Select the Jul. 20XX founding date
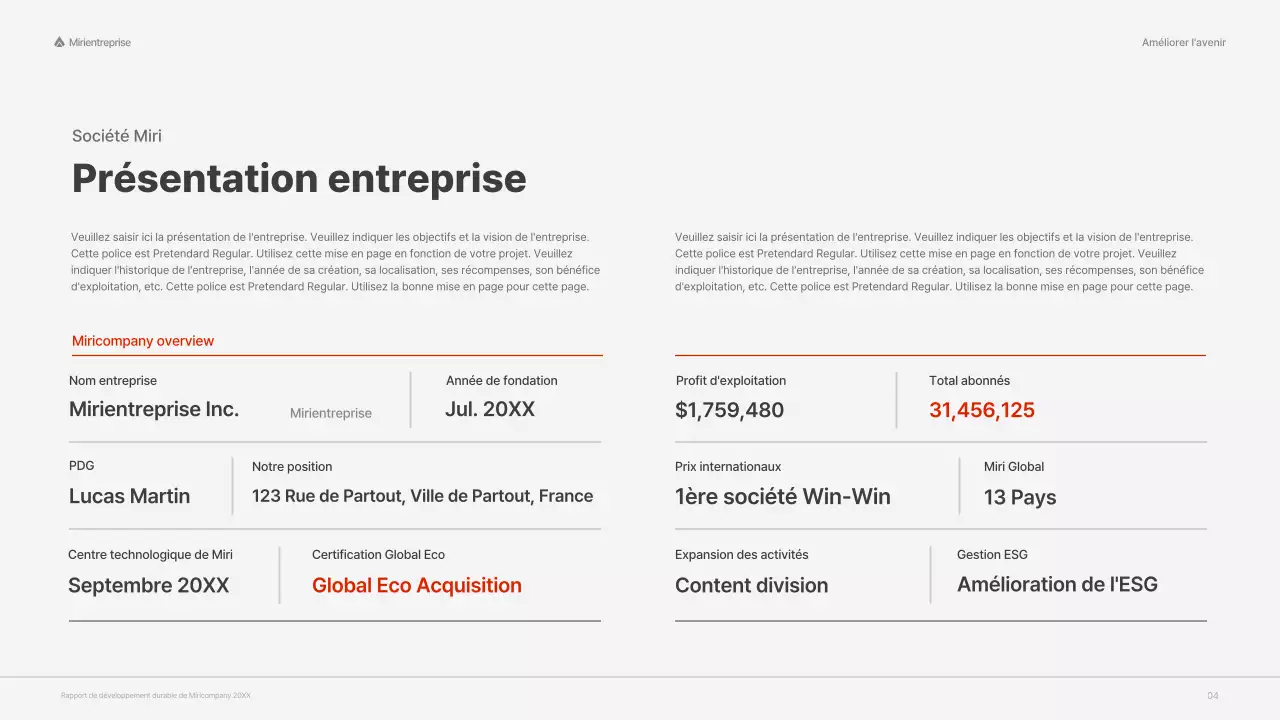 point(490,409)
